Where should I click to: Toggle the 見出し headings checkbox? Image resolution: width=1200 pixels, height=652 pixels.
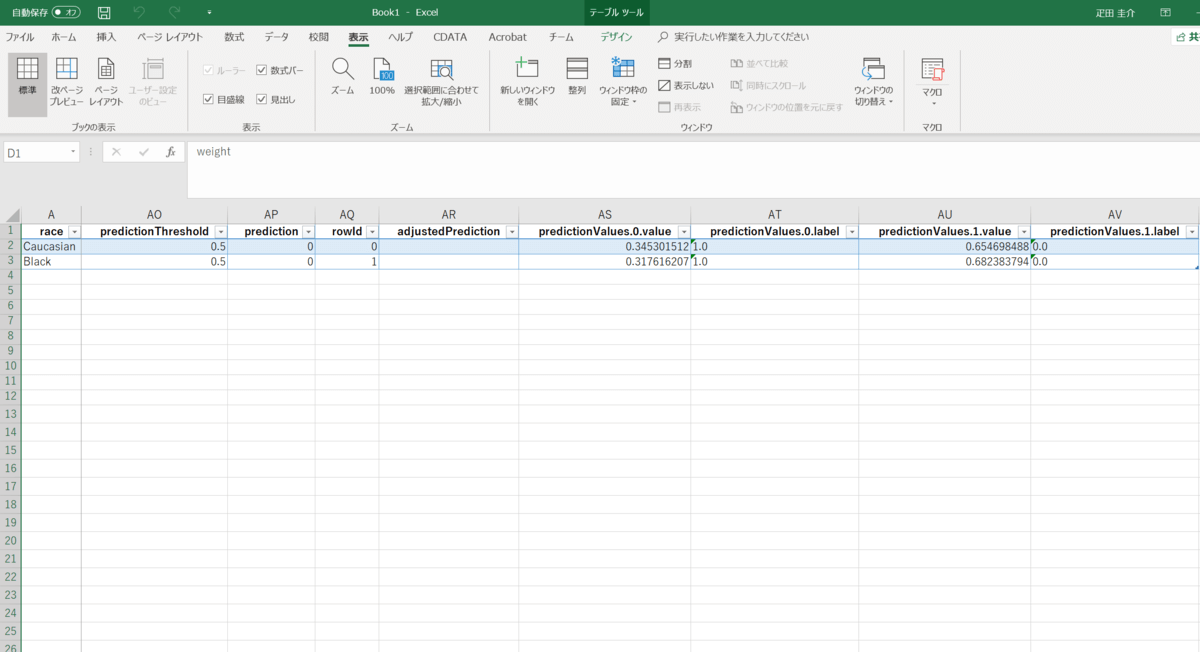click(x=262, y=99)
